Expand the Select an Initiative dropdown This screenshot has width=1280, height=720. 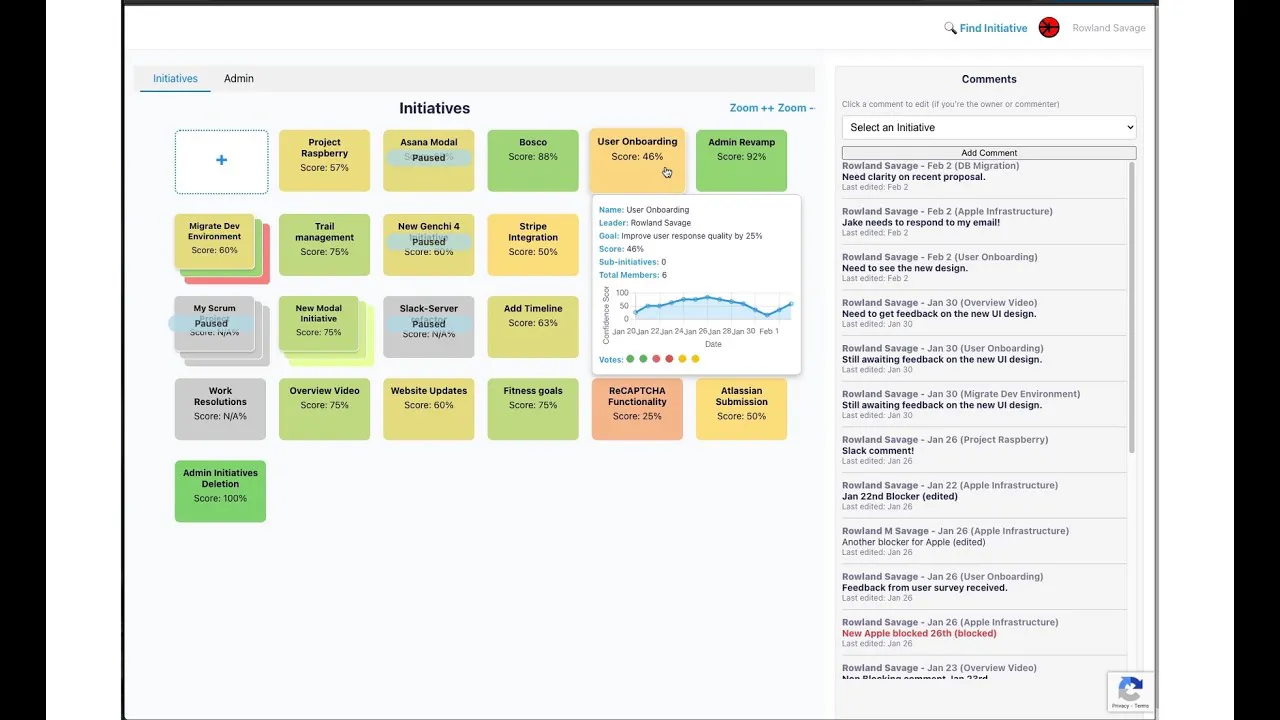pos(989,127)
